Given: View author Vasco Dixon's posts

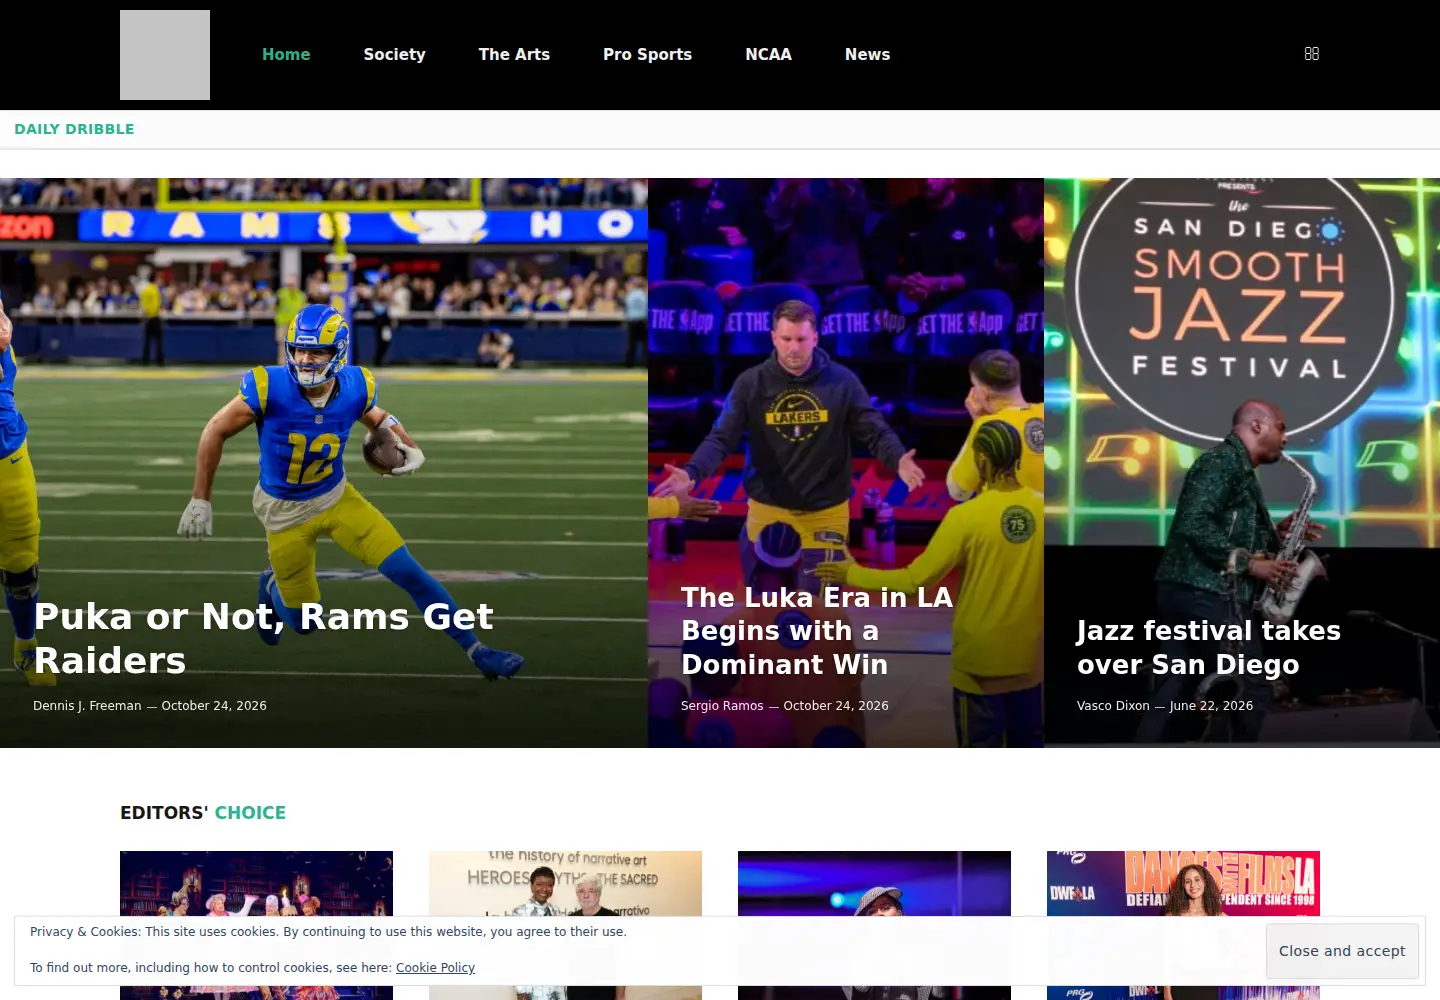Looking at the screenshot, I should point(1113,706).
